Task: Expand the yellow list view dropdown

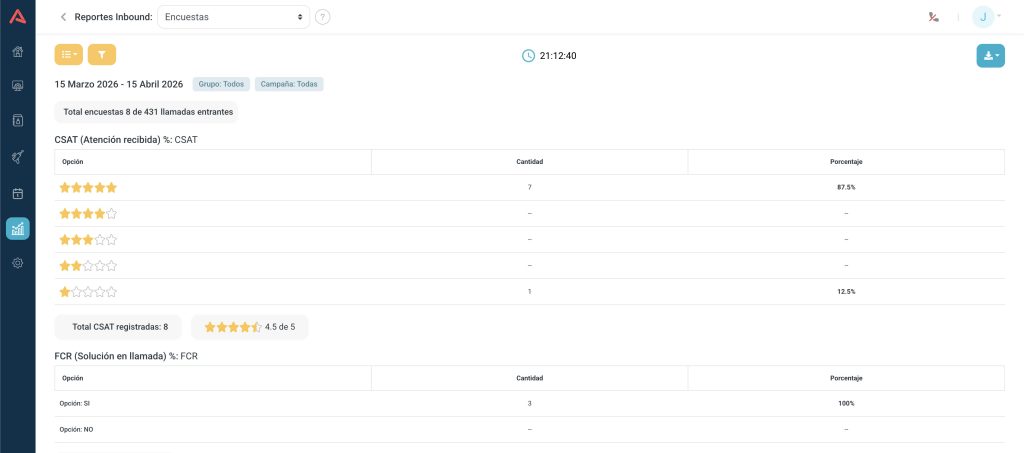Action: pos(69,55)
